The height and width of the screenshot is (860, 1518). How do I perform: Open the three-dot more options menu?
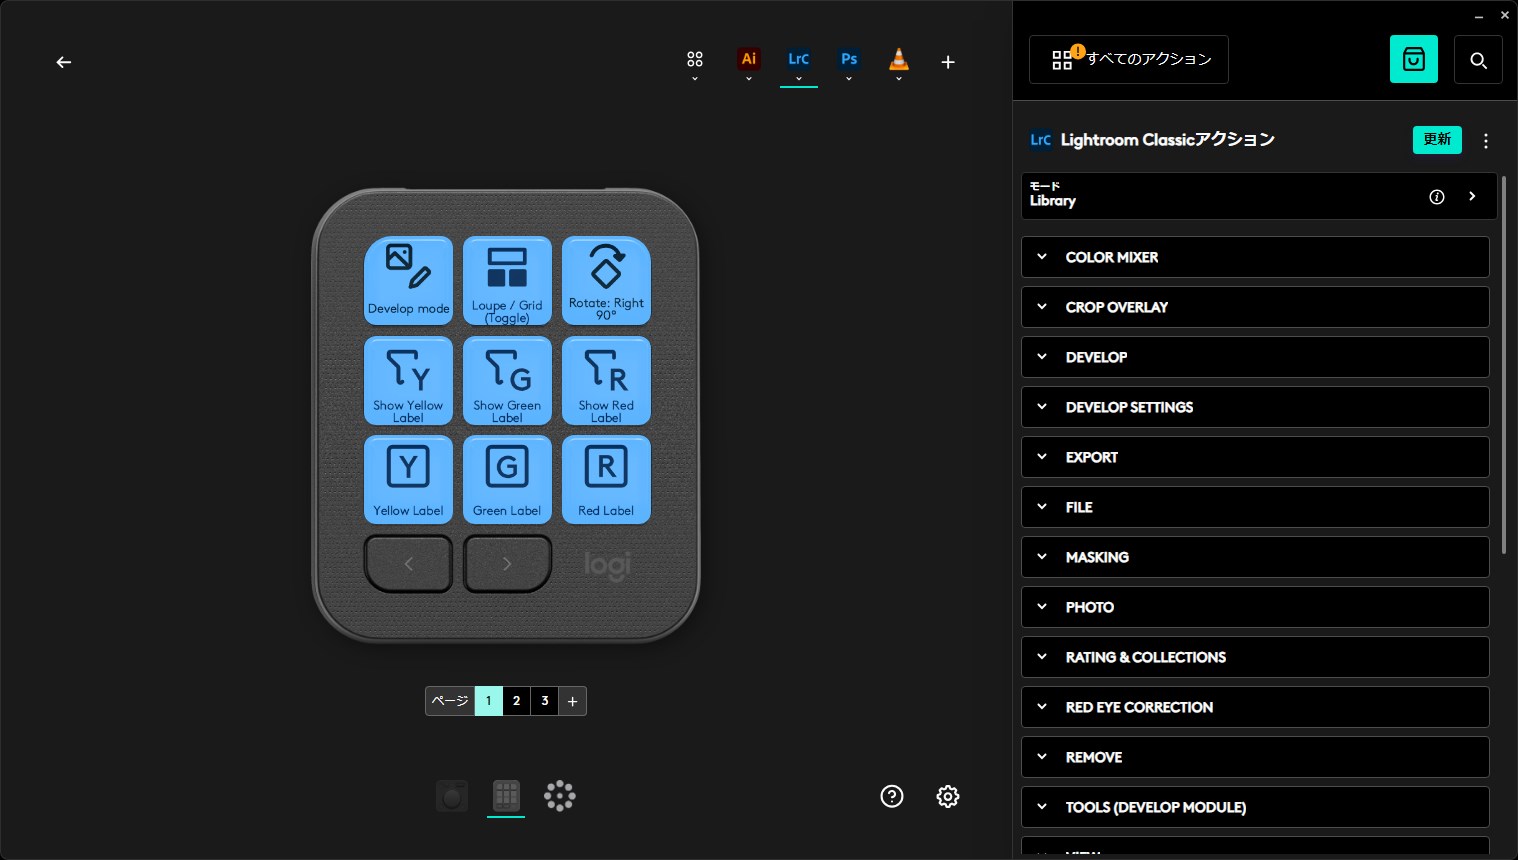click(1486, 141)
